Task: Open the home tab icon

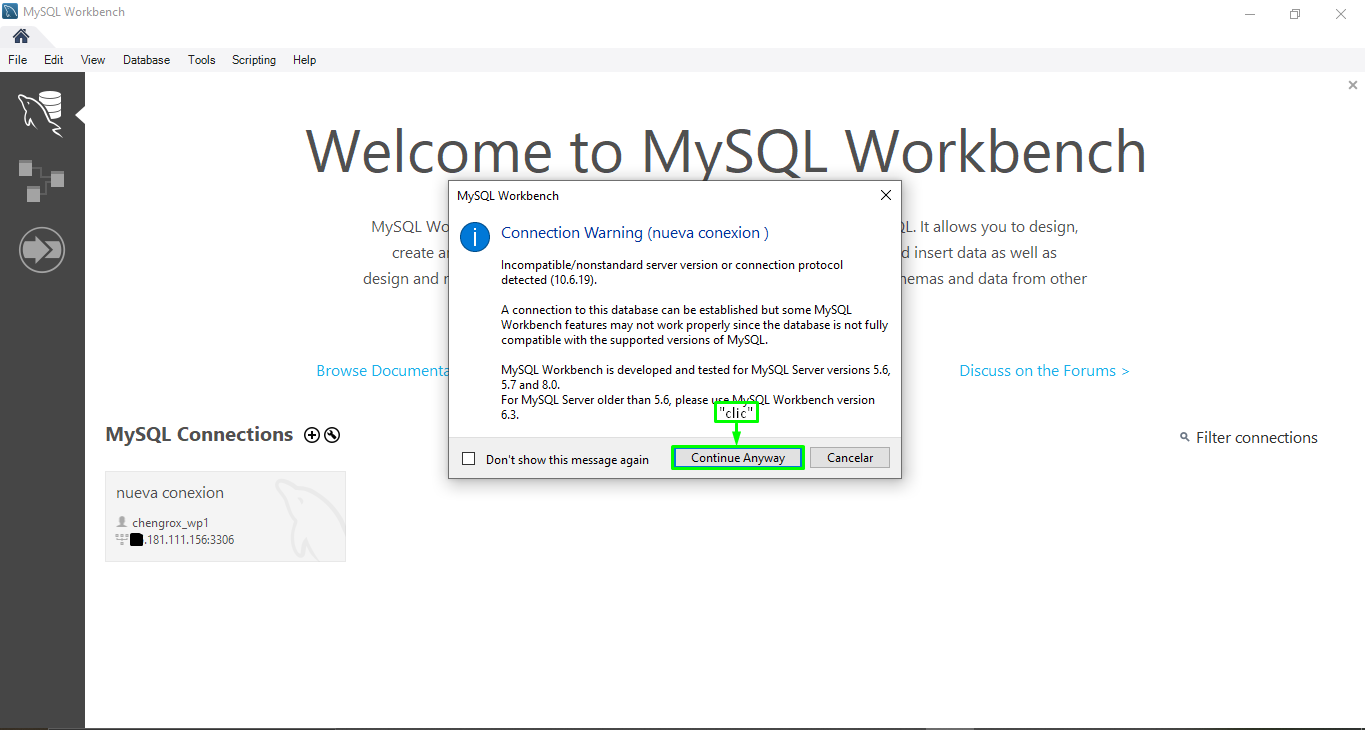Action: 21,36
